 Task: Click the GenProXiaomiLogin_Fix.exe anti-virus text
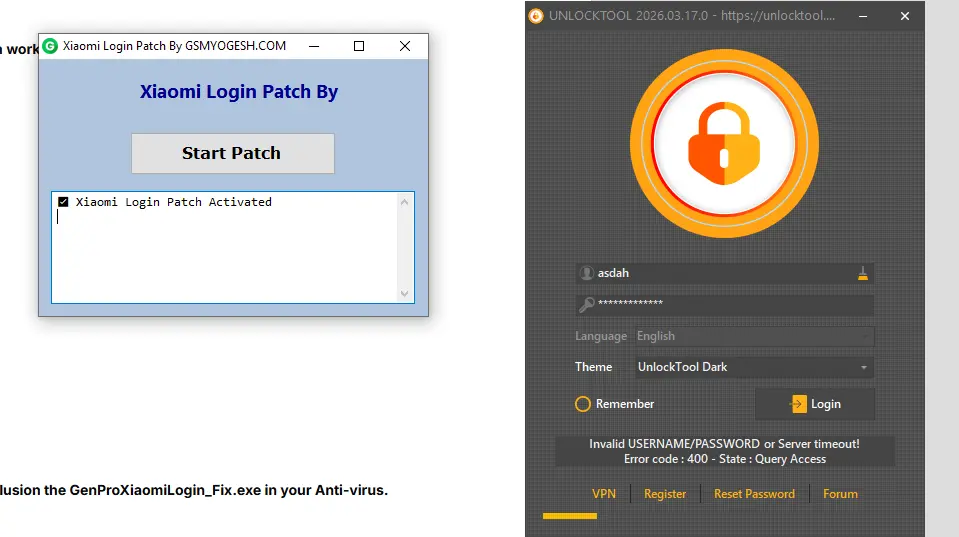coord(194,491)
